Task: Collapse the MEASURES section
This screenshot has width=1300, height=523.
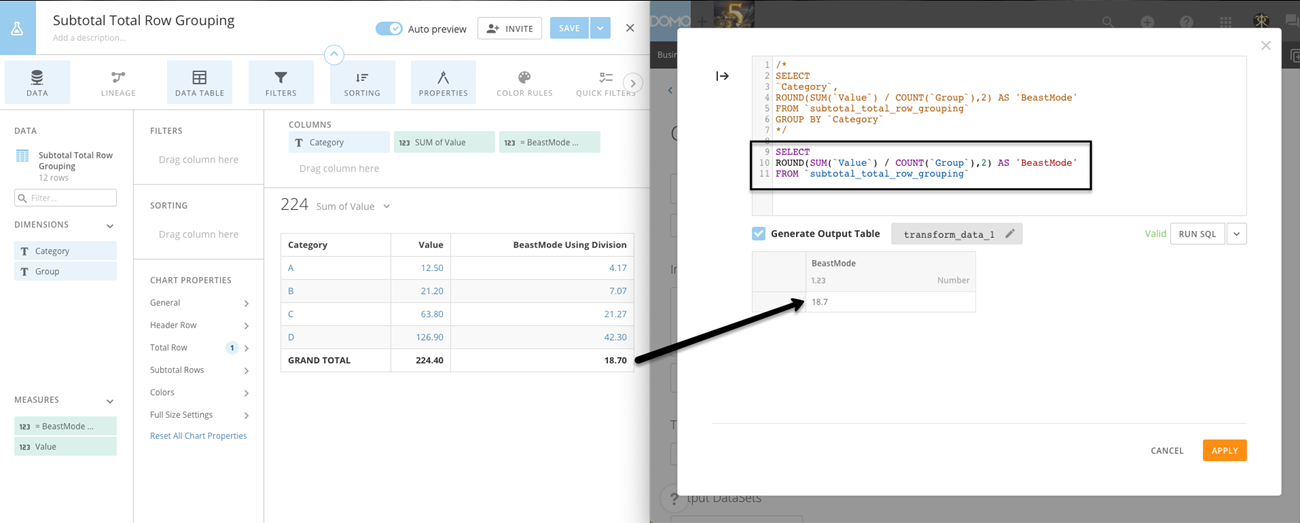Action: coord(110,401)
